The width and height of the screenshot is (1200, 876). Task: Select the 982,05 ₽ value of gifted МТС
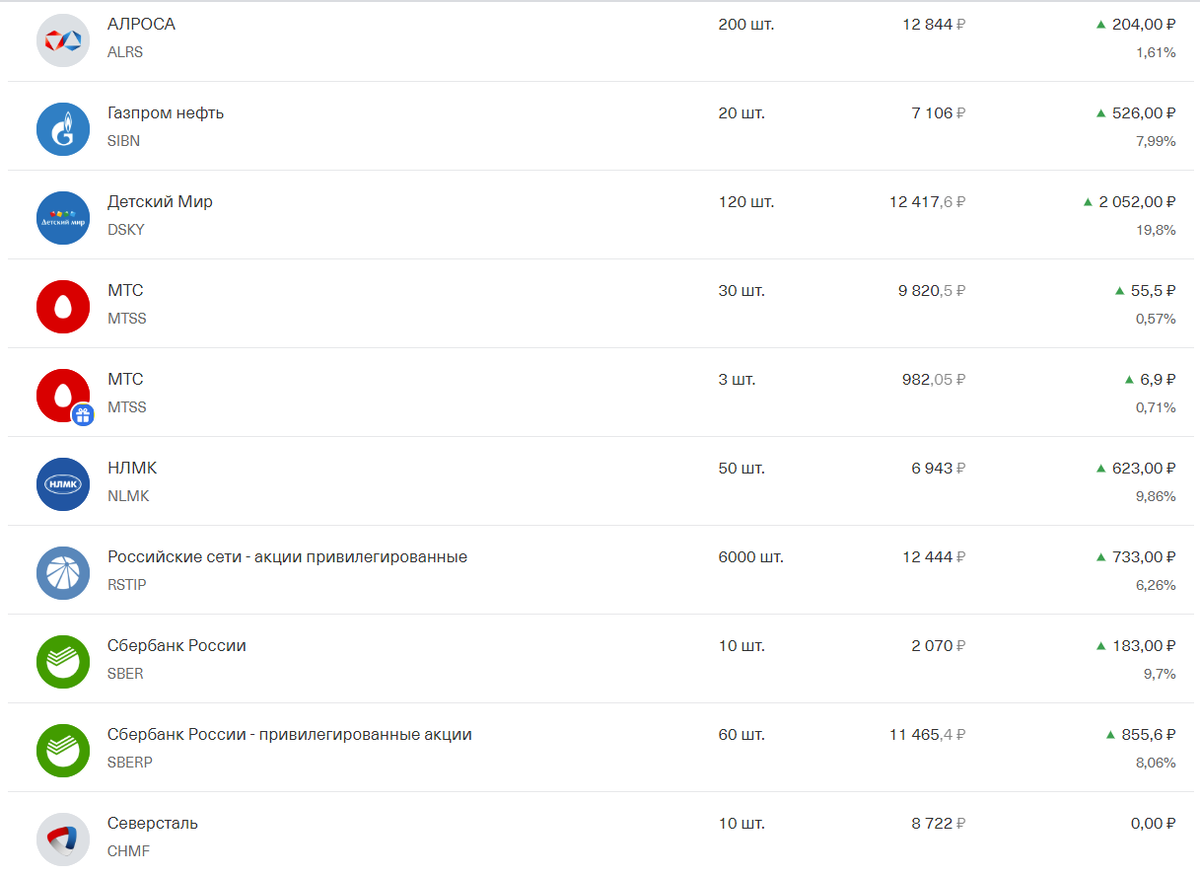[934, 380]
